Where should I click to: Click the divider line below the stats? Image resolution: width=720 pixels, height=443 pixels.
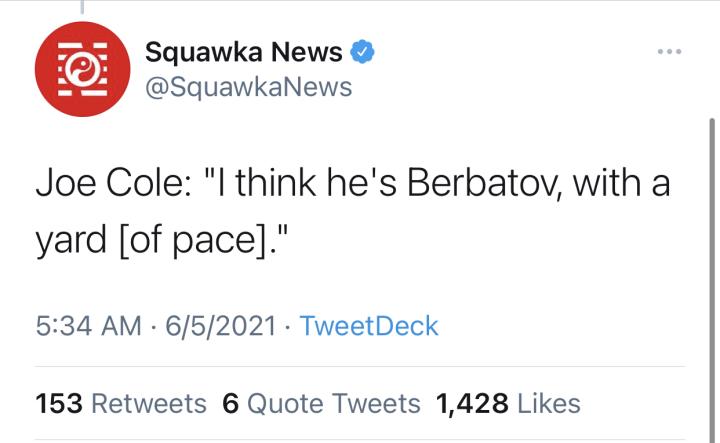point(360,438)
